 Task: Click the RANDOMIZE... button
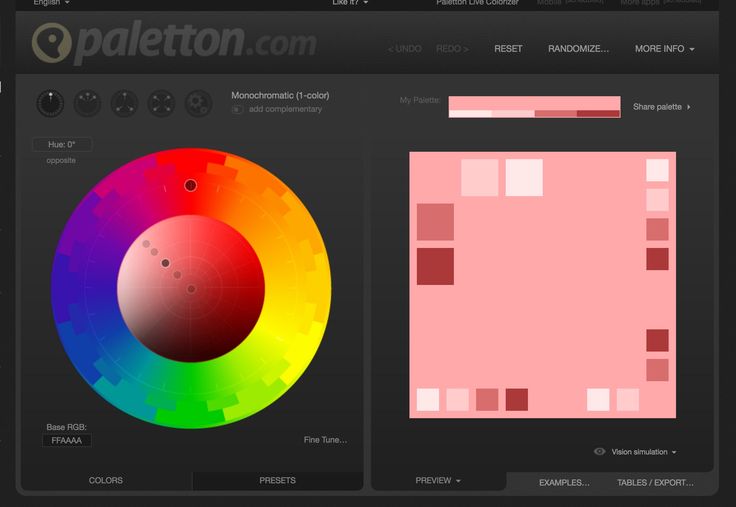pyautogui.click(x=578, y=49)
